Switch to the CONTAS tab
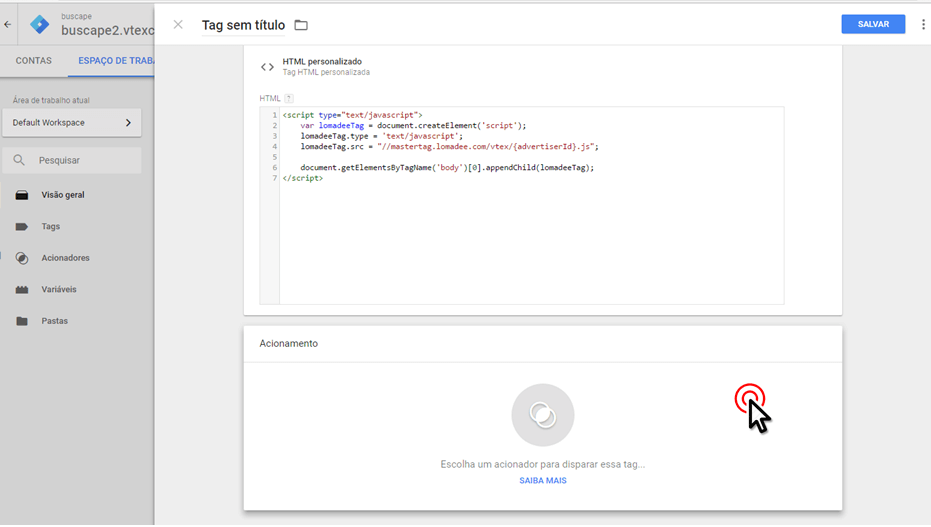 33,61
